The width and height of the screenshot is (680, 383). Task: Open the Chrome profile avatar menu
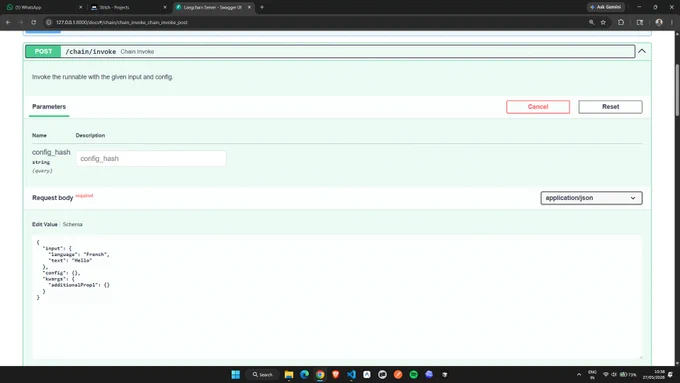pyautogui.click(x=659, y=22)
